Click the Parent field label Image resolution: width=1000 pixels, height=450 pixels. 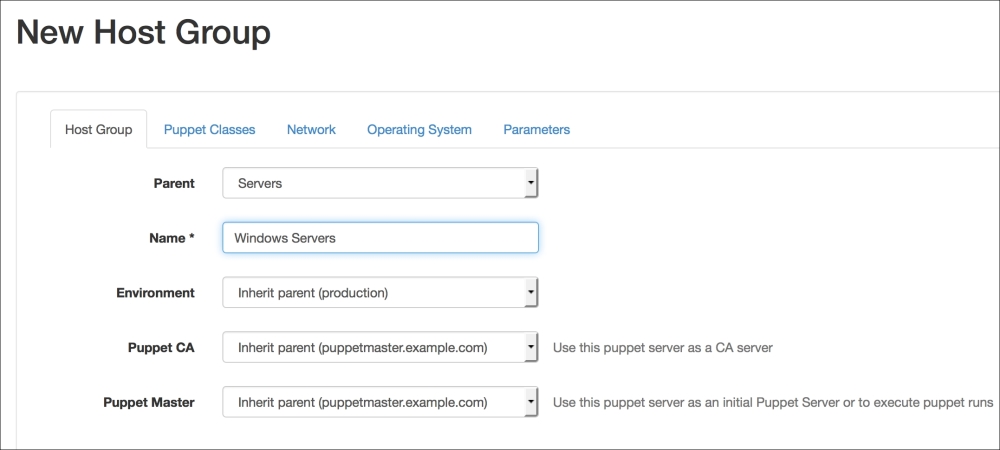tap(173, 183)
